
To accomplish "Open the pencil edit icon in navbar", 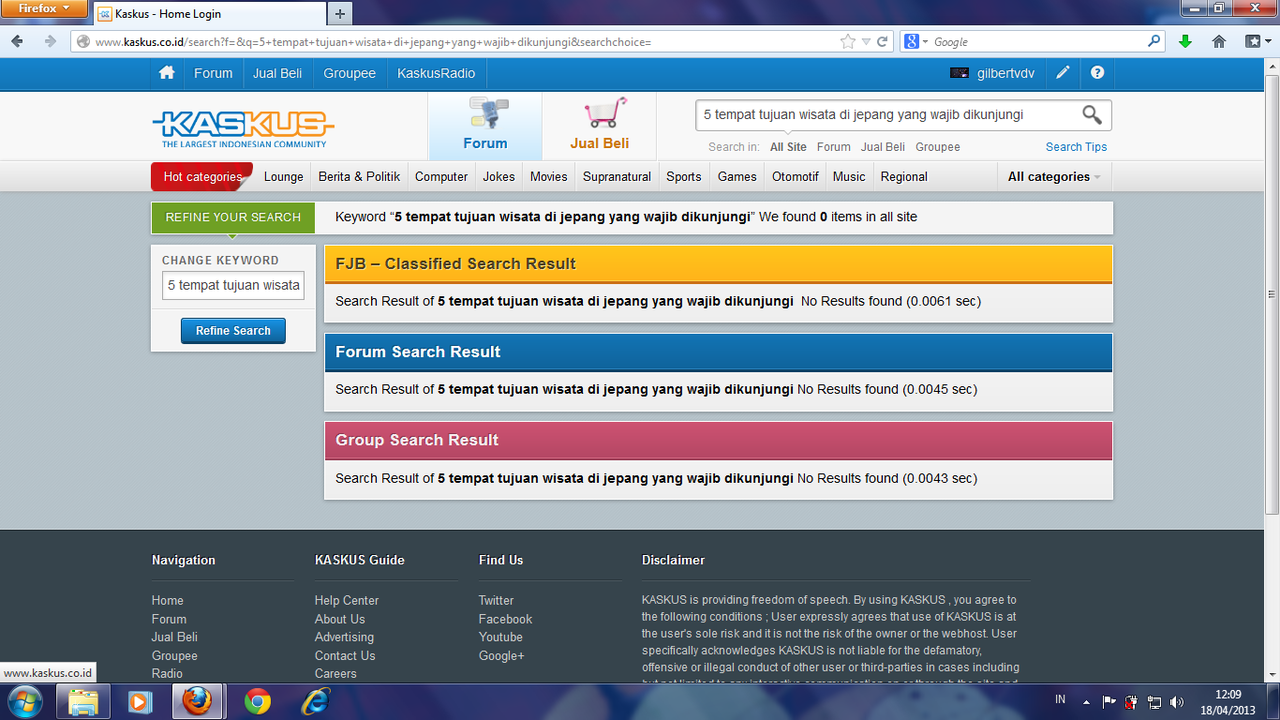I will pos(1063,73).
